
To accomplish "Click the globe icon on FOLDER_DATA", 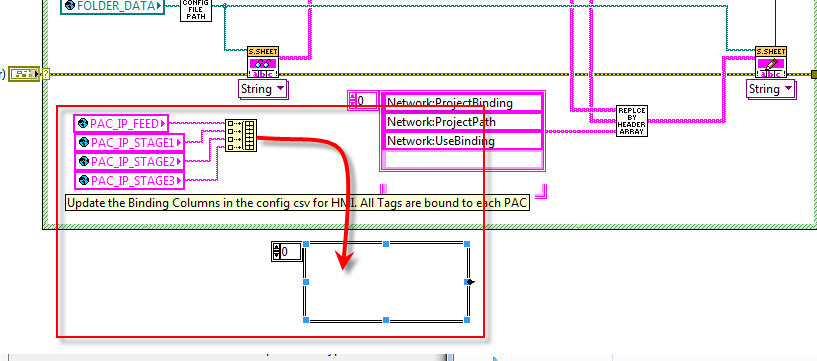I will pos(69,6).
